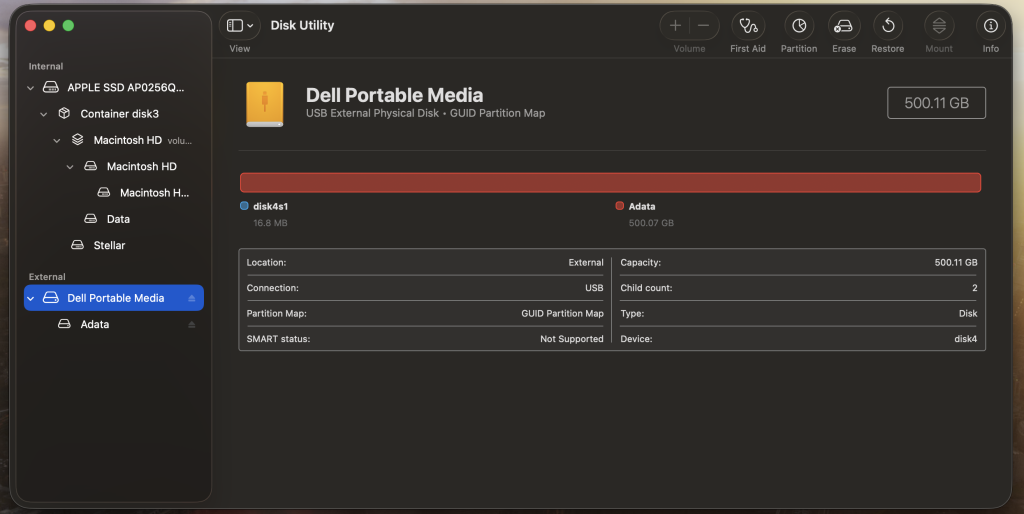Click the USB External Physical Disk subtitle
Screen dimensions: 1024x514
[425, 113]
